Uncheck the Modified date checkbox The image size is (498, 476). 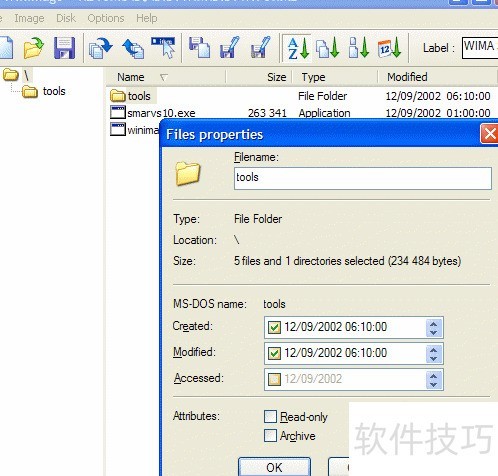pyautogui.click(x=274, y=353)
